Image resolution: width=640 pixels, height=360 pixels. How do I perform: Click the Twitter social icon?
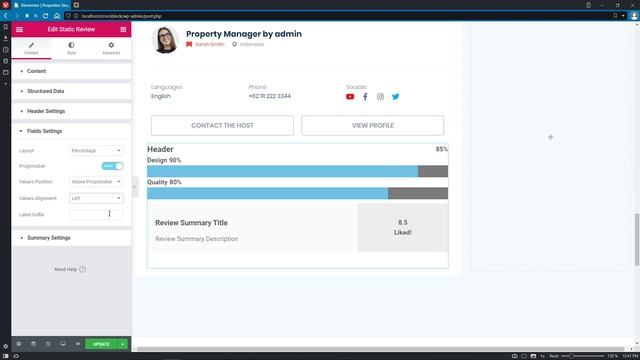(x=396, y=97)
